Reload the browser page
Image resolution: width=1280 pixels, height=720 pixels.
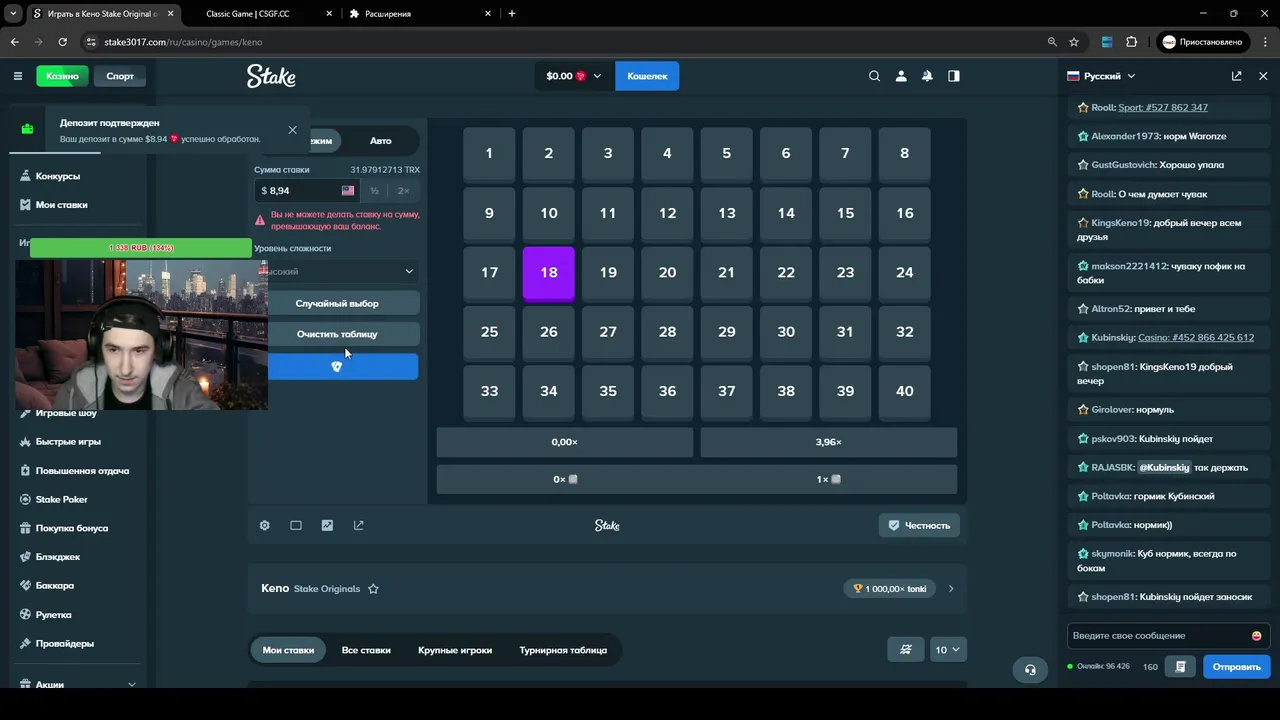[62, 42]
